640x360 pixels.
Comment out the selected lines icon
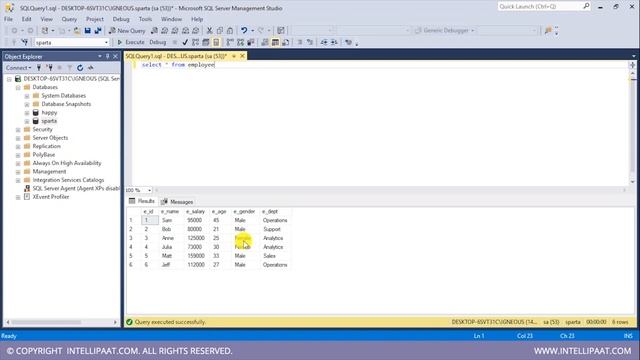coord(300,42)
